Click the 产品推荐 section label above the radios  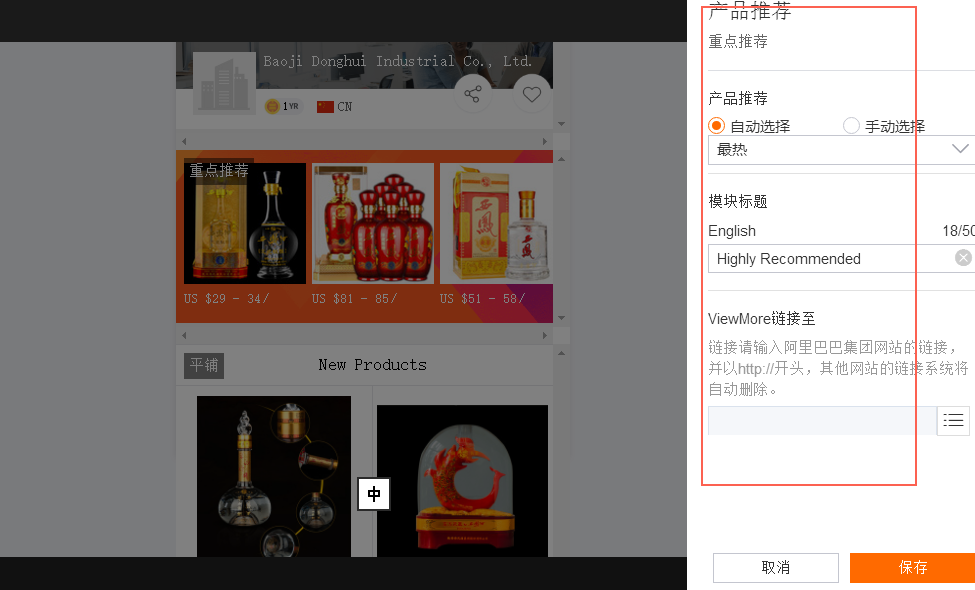click(x=738, y=98)
